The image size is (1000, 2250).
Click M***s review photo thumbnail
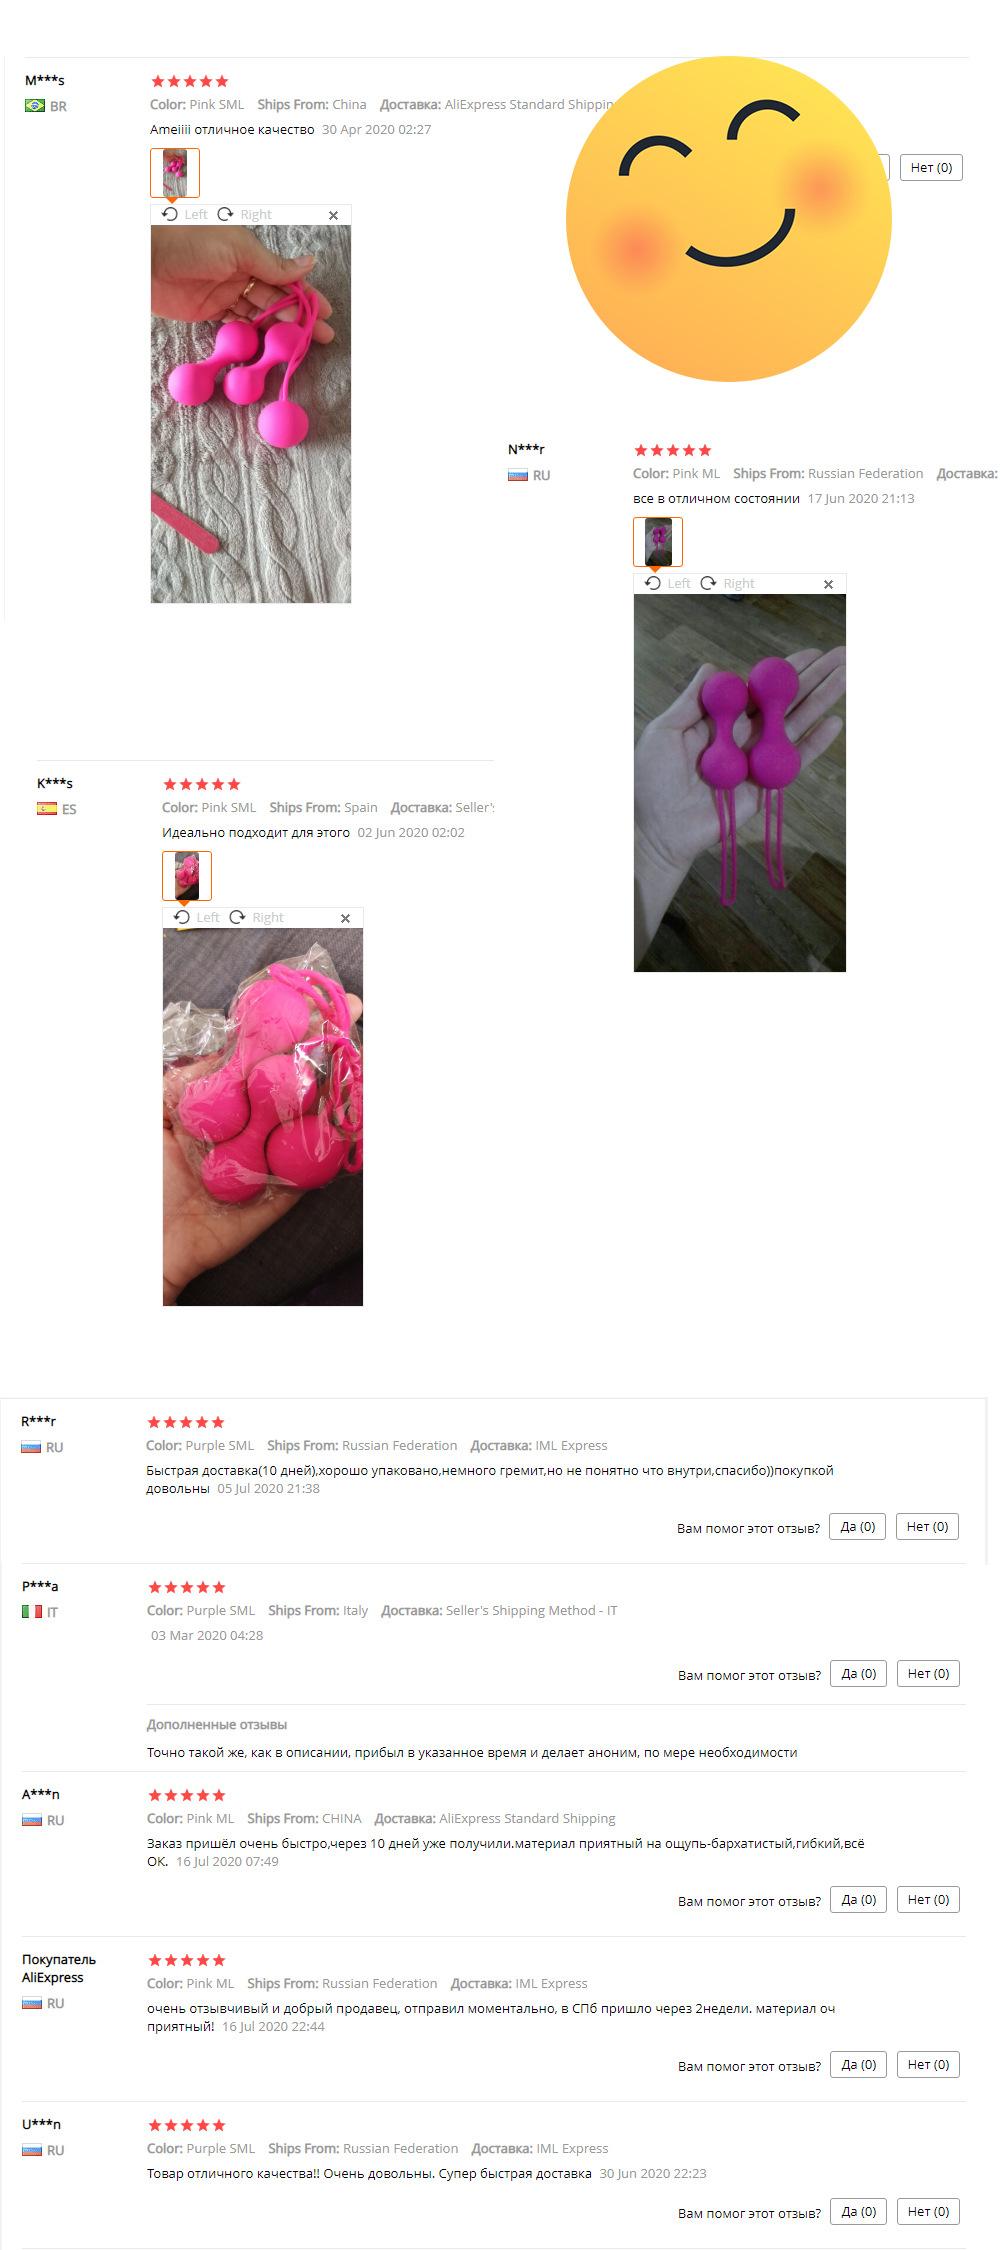[x=175, y=173]
